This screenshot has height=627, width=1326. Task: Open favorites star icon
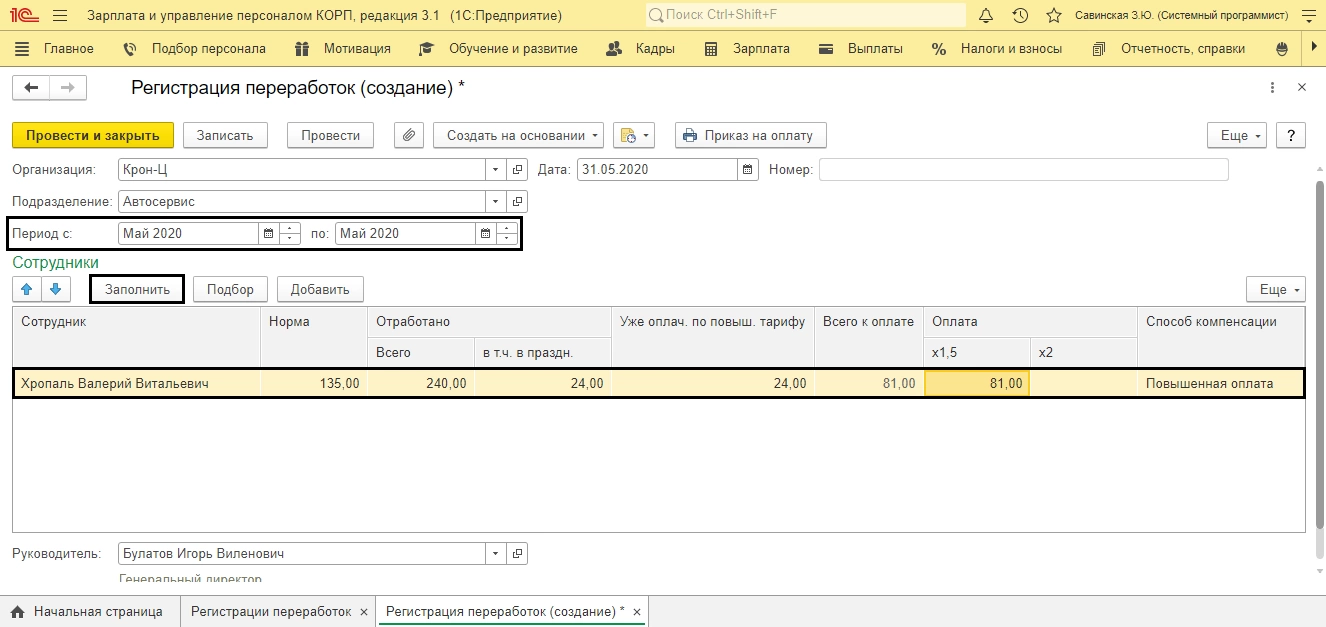1053,16
